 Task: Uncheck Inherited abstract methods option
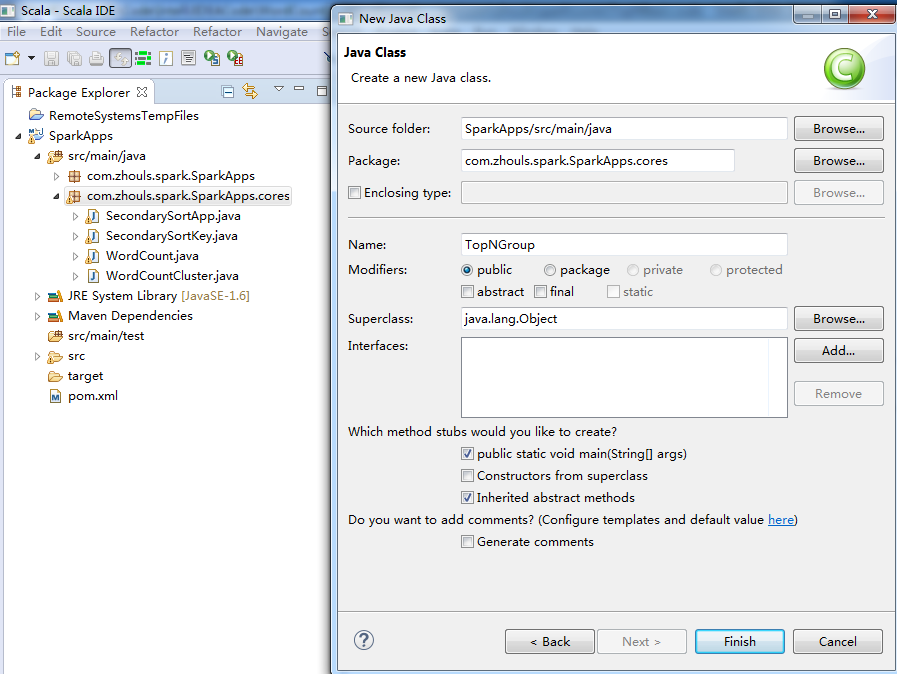point(467,498)
